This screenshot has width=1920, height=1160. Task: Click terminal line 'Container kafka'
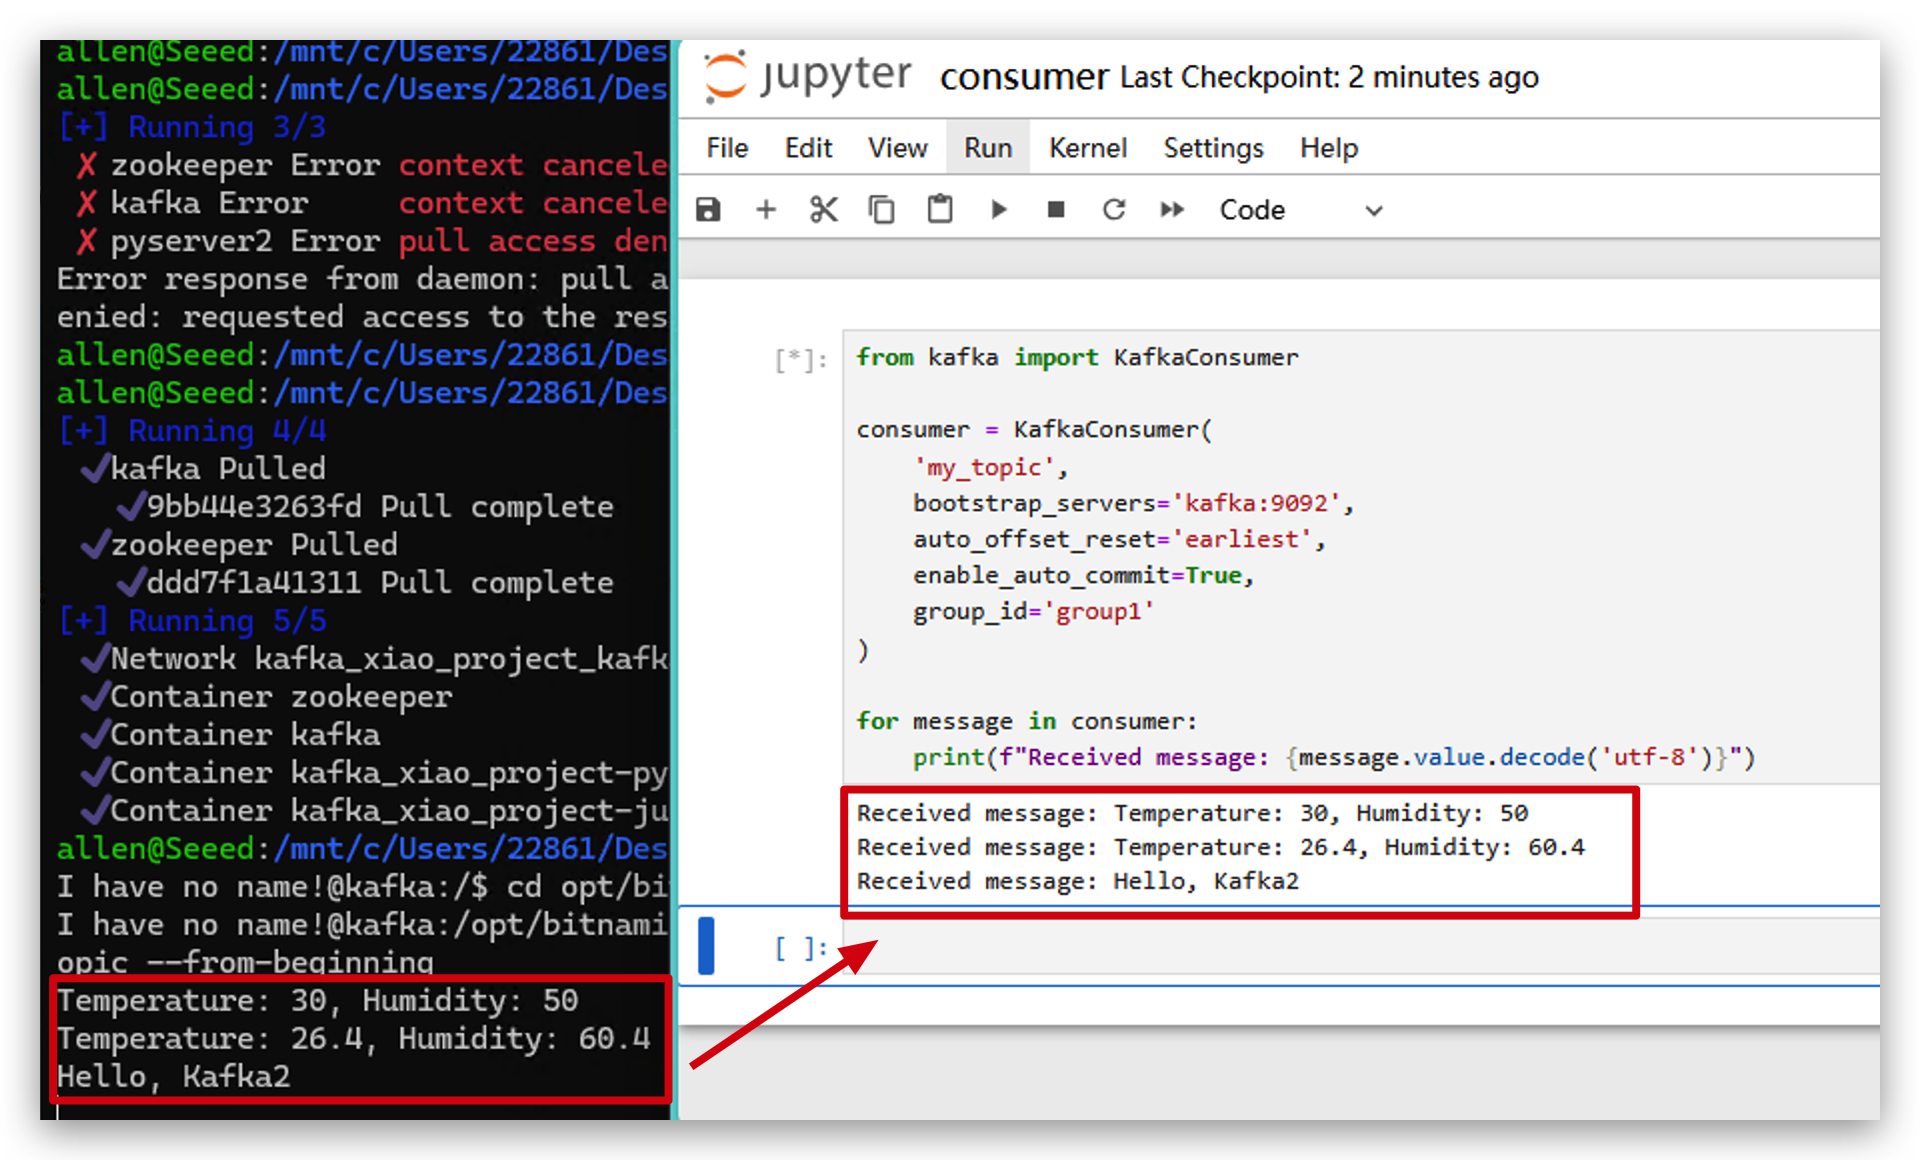pyautogui.click(x=230, y=735)
